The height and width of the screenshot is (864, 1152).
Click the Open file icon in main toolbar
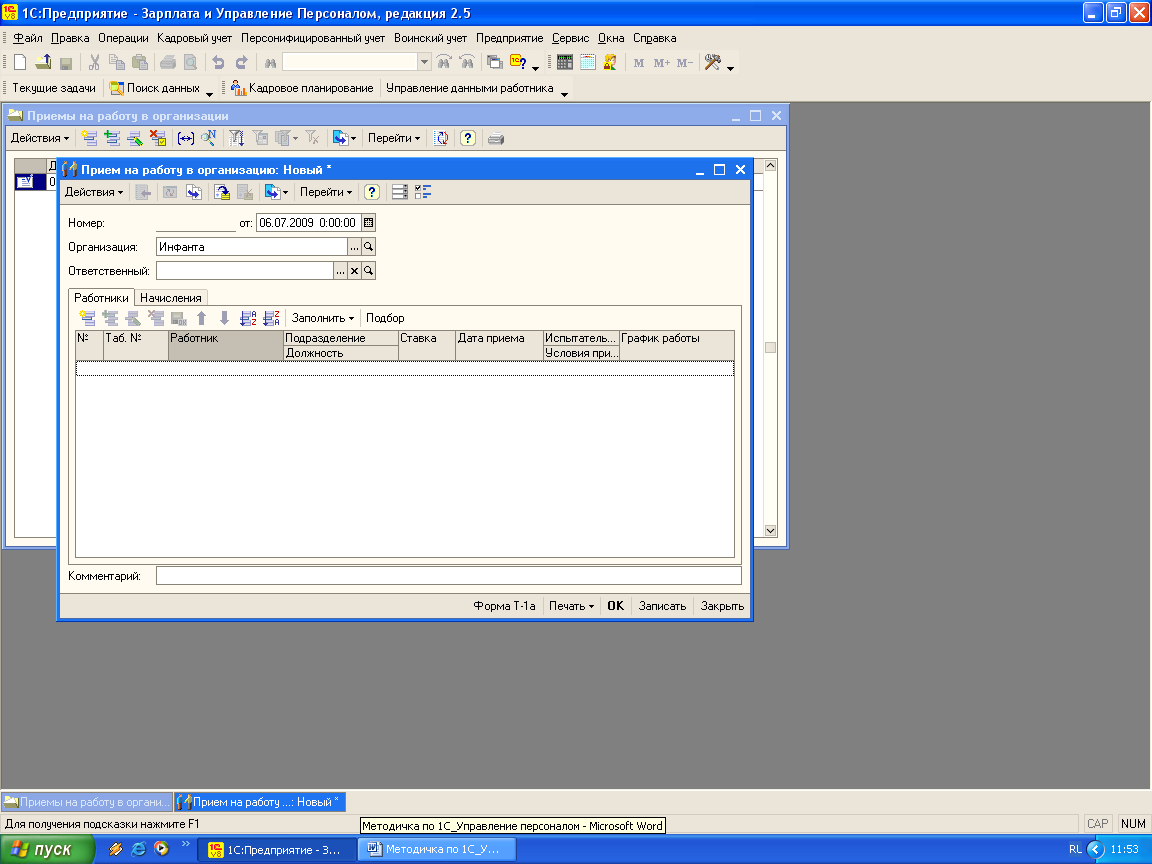pos(43,62)
